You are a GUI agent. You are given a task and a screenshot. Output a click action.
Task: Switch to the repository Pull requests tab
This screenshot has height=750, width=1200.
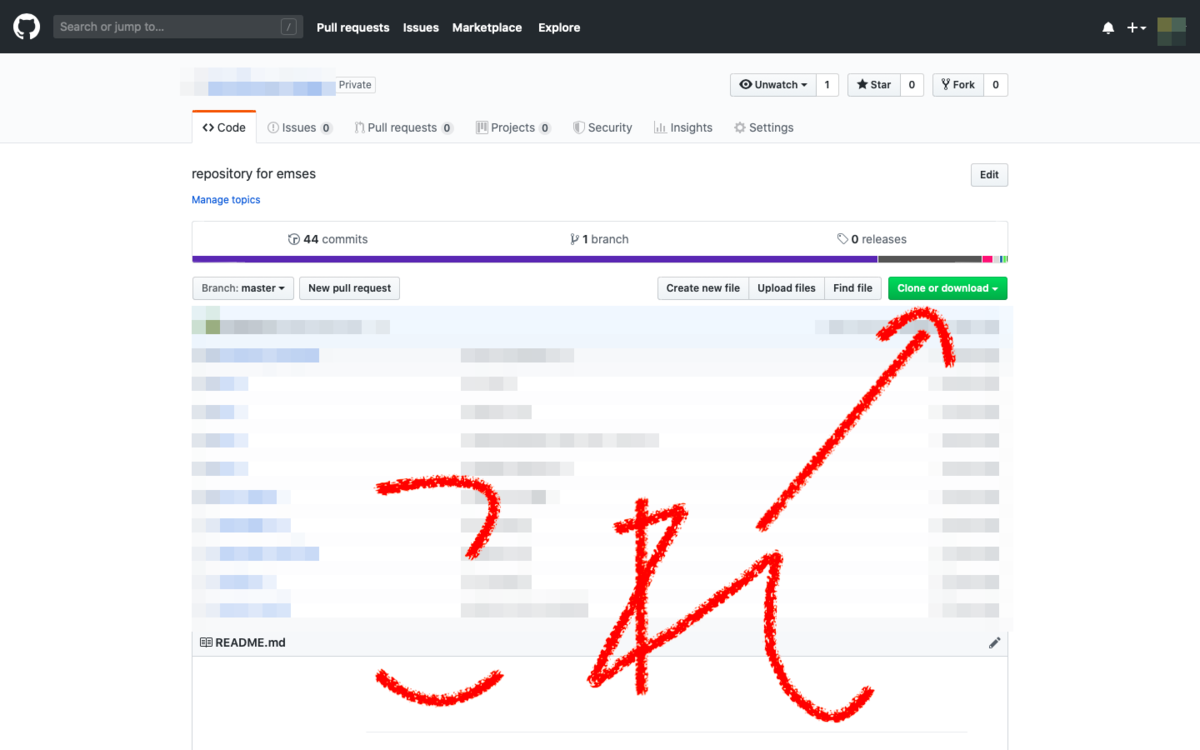tap(403, 128)
